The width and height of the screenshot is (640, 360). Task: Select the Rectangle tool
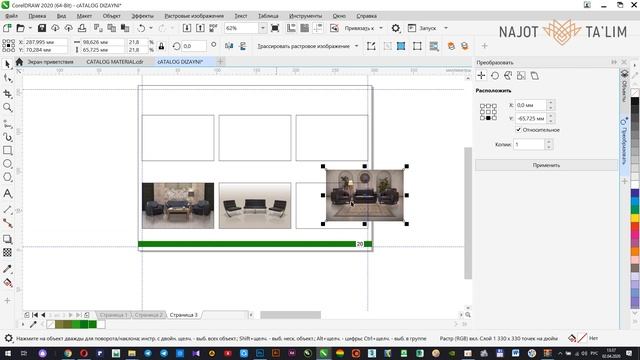click(x=7, y=150)
